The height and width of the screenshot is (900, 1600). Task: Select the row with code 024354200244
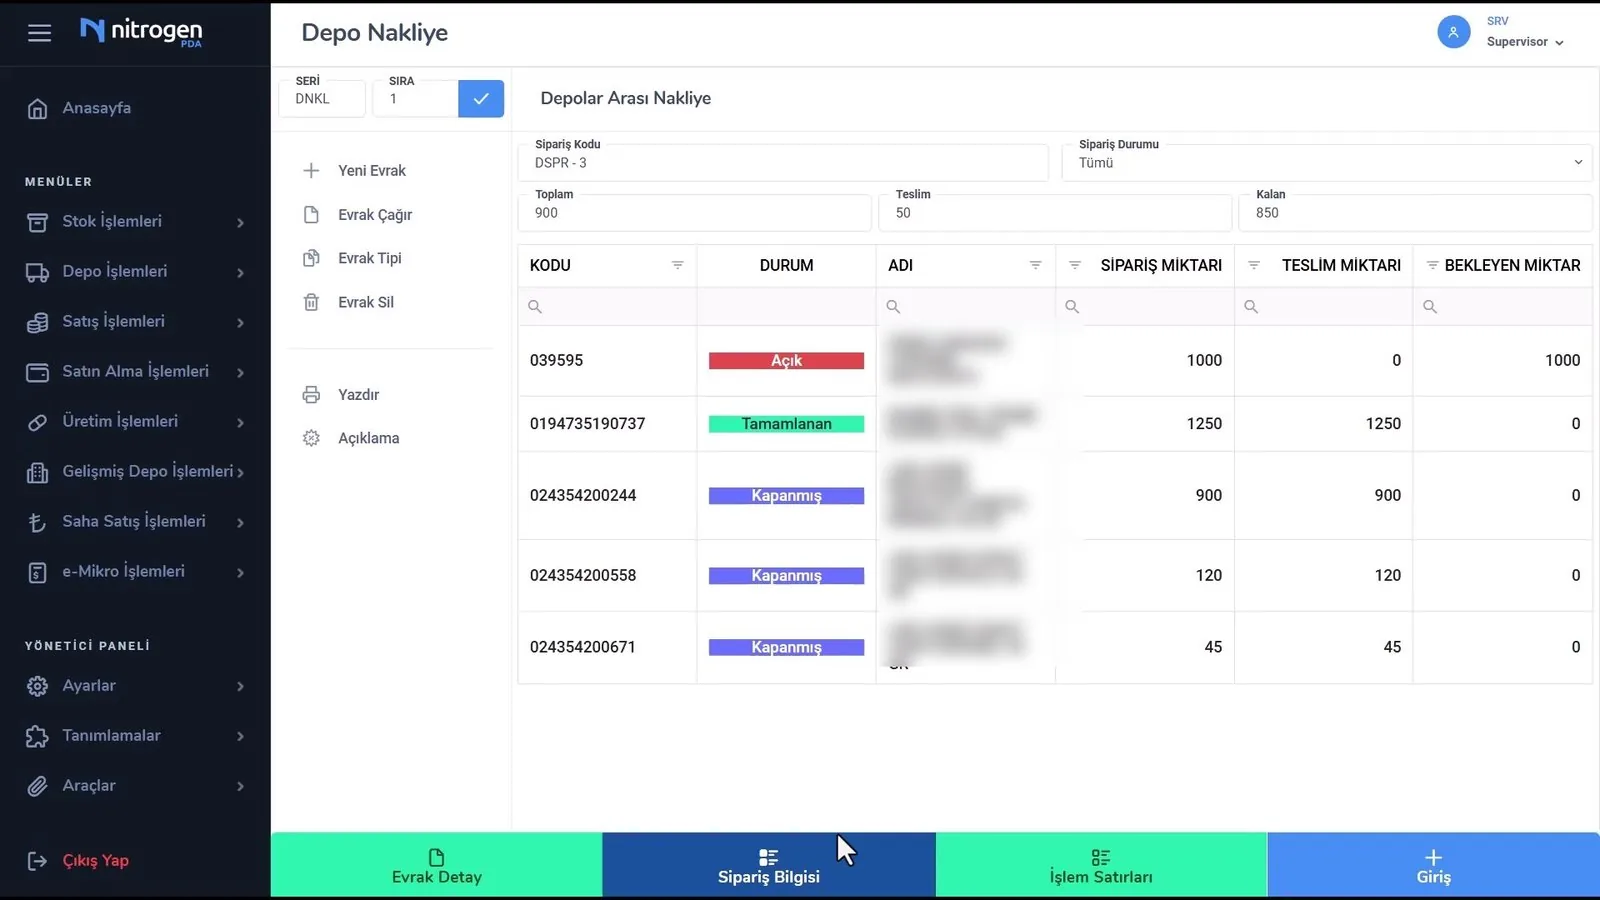[x=1055, y=496]
